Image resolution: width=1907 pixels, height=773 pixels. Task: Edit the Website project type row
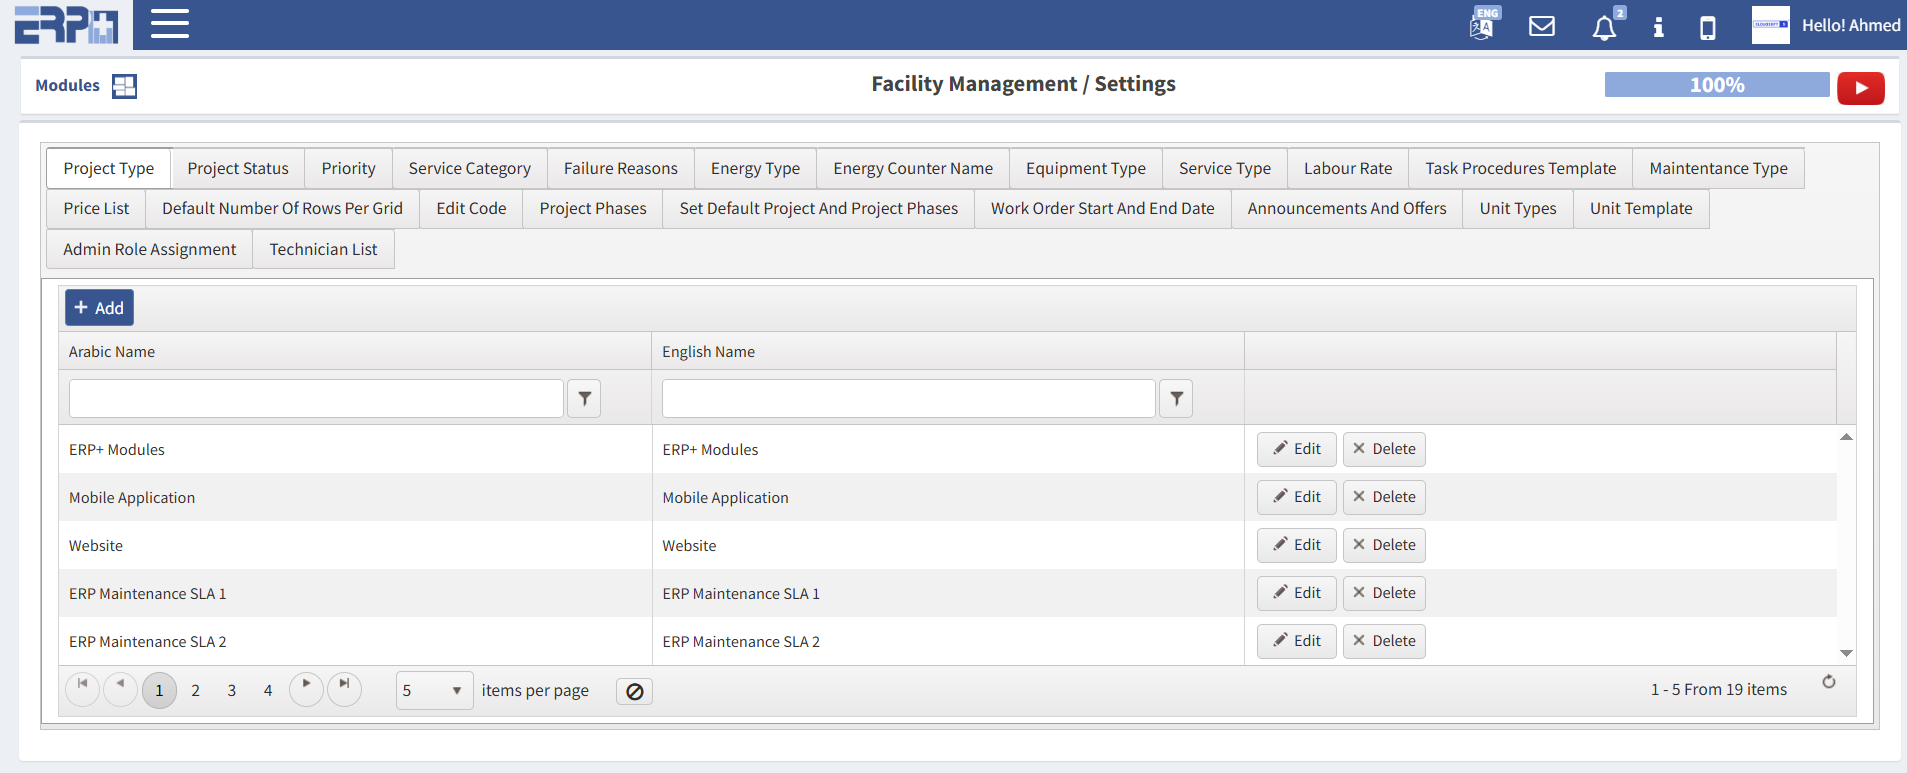point(1296,545)
